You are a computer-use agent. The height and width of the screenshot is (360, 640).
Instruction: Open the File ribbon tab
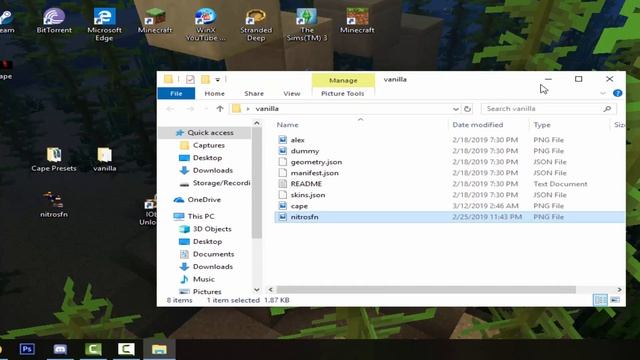176,93
